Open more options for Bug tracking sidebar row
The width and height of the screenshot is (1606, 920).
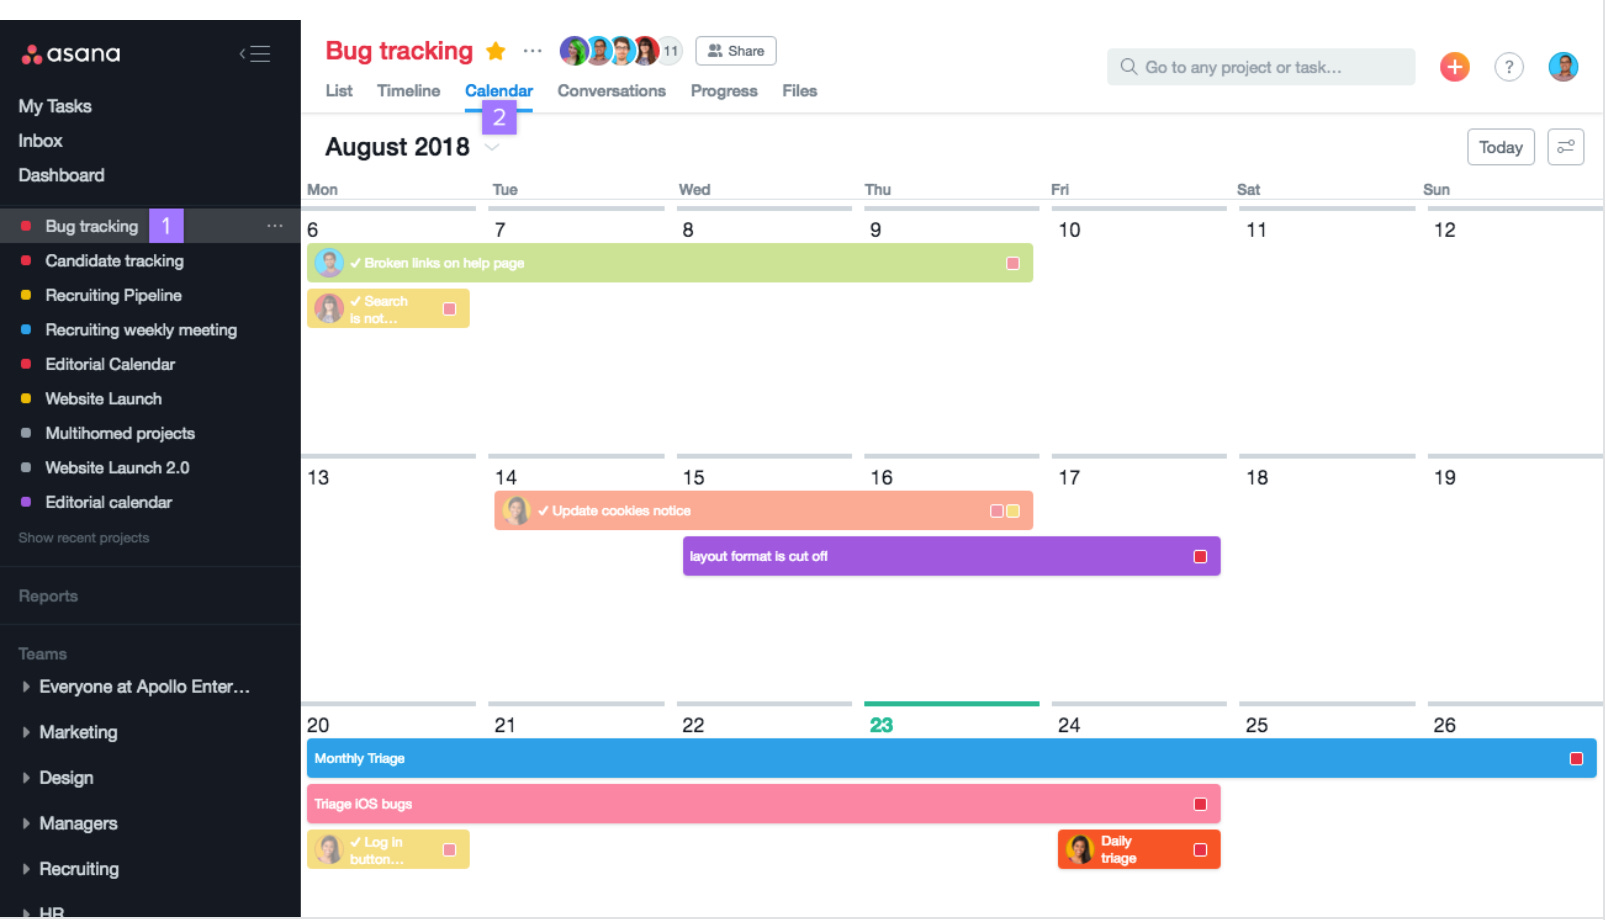tap(275, 226)
